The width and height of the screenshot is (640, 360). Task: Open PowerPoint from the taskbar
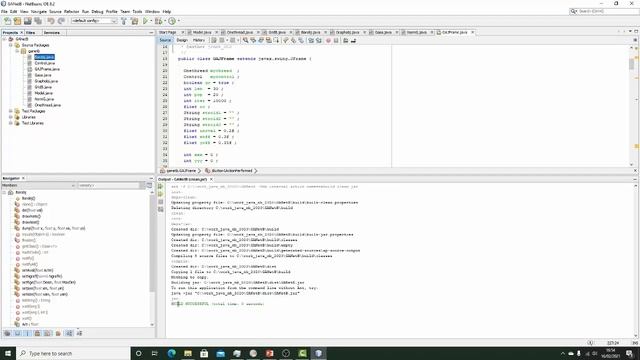269,353
